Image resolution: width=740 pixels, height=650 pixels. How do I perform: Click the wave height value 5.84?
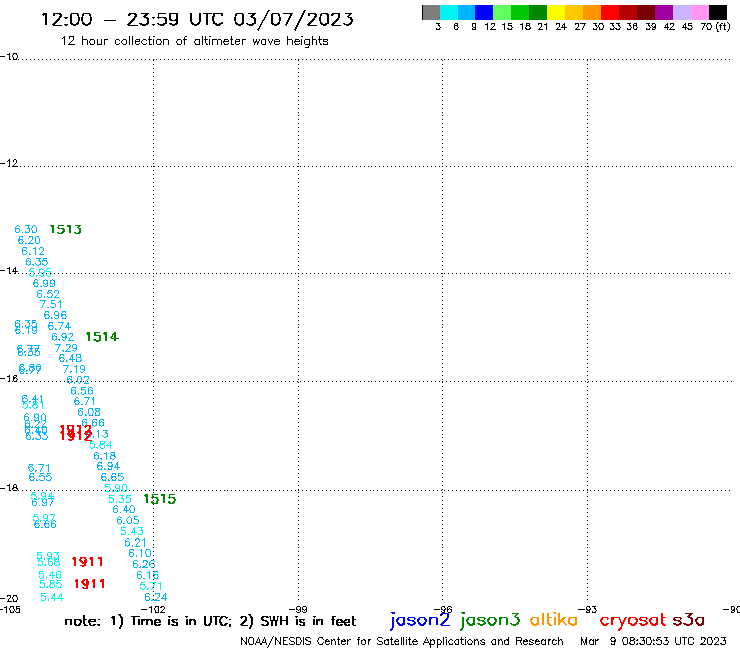click(101, 445)
